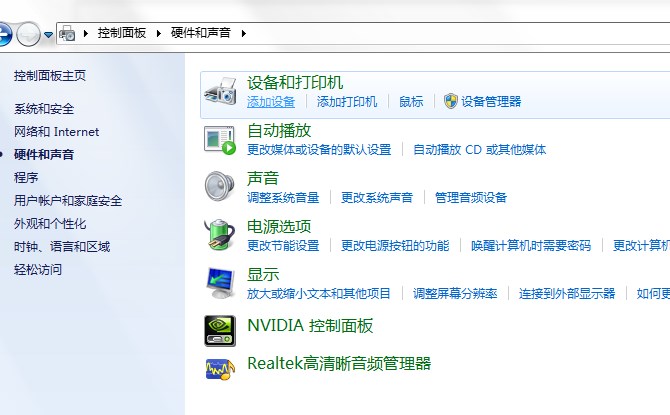Click the Realtek audio manager icon
The height and width of the screenshot is (415, 670).
point(220,368)
